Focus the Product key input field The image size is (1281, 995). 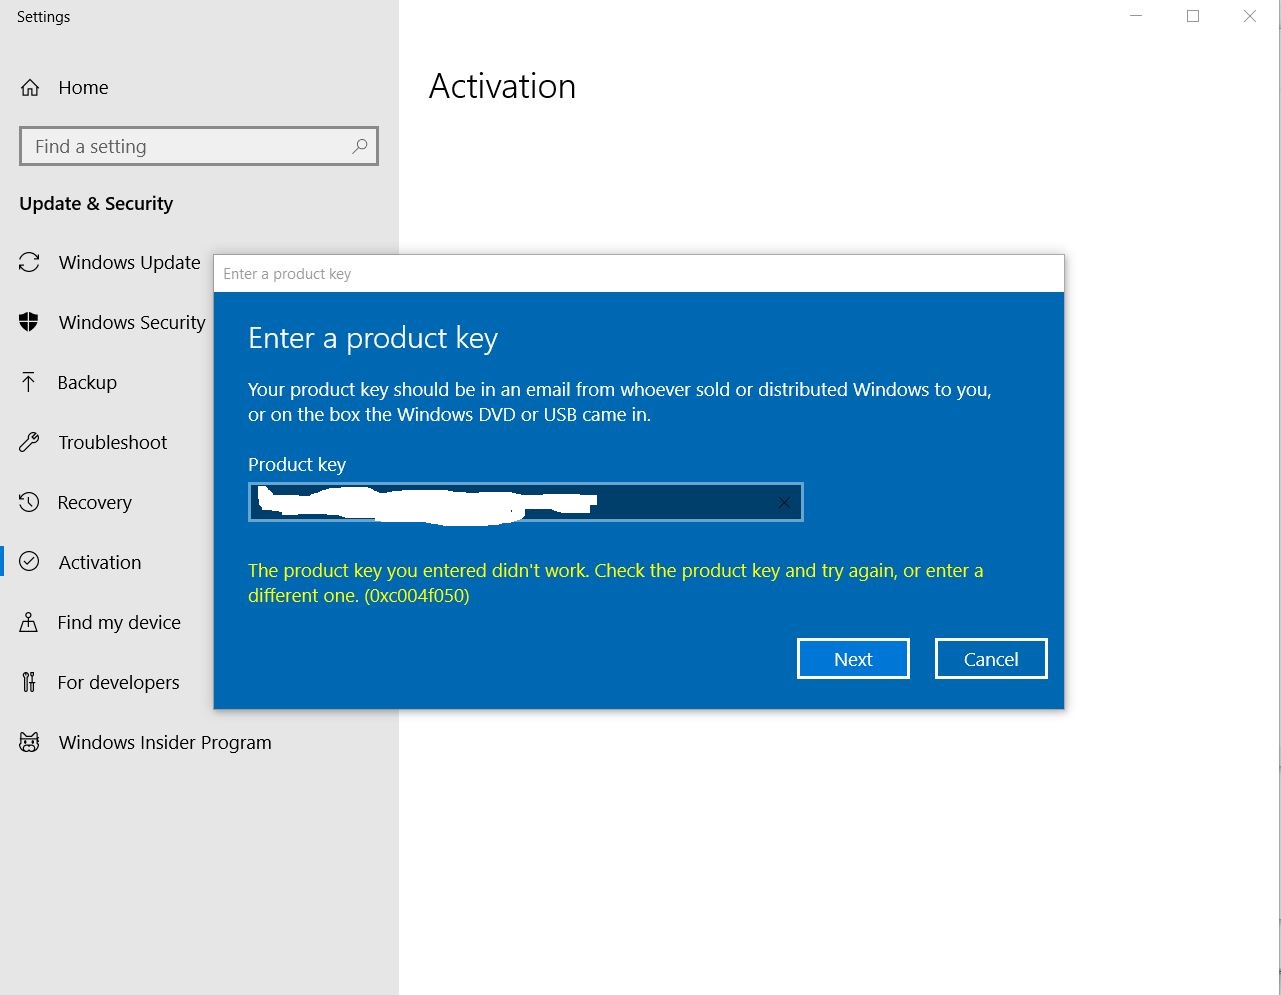pyautogui.click(x=526, y=502)
